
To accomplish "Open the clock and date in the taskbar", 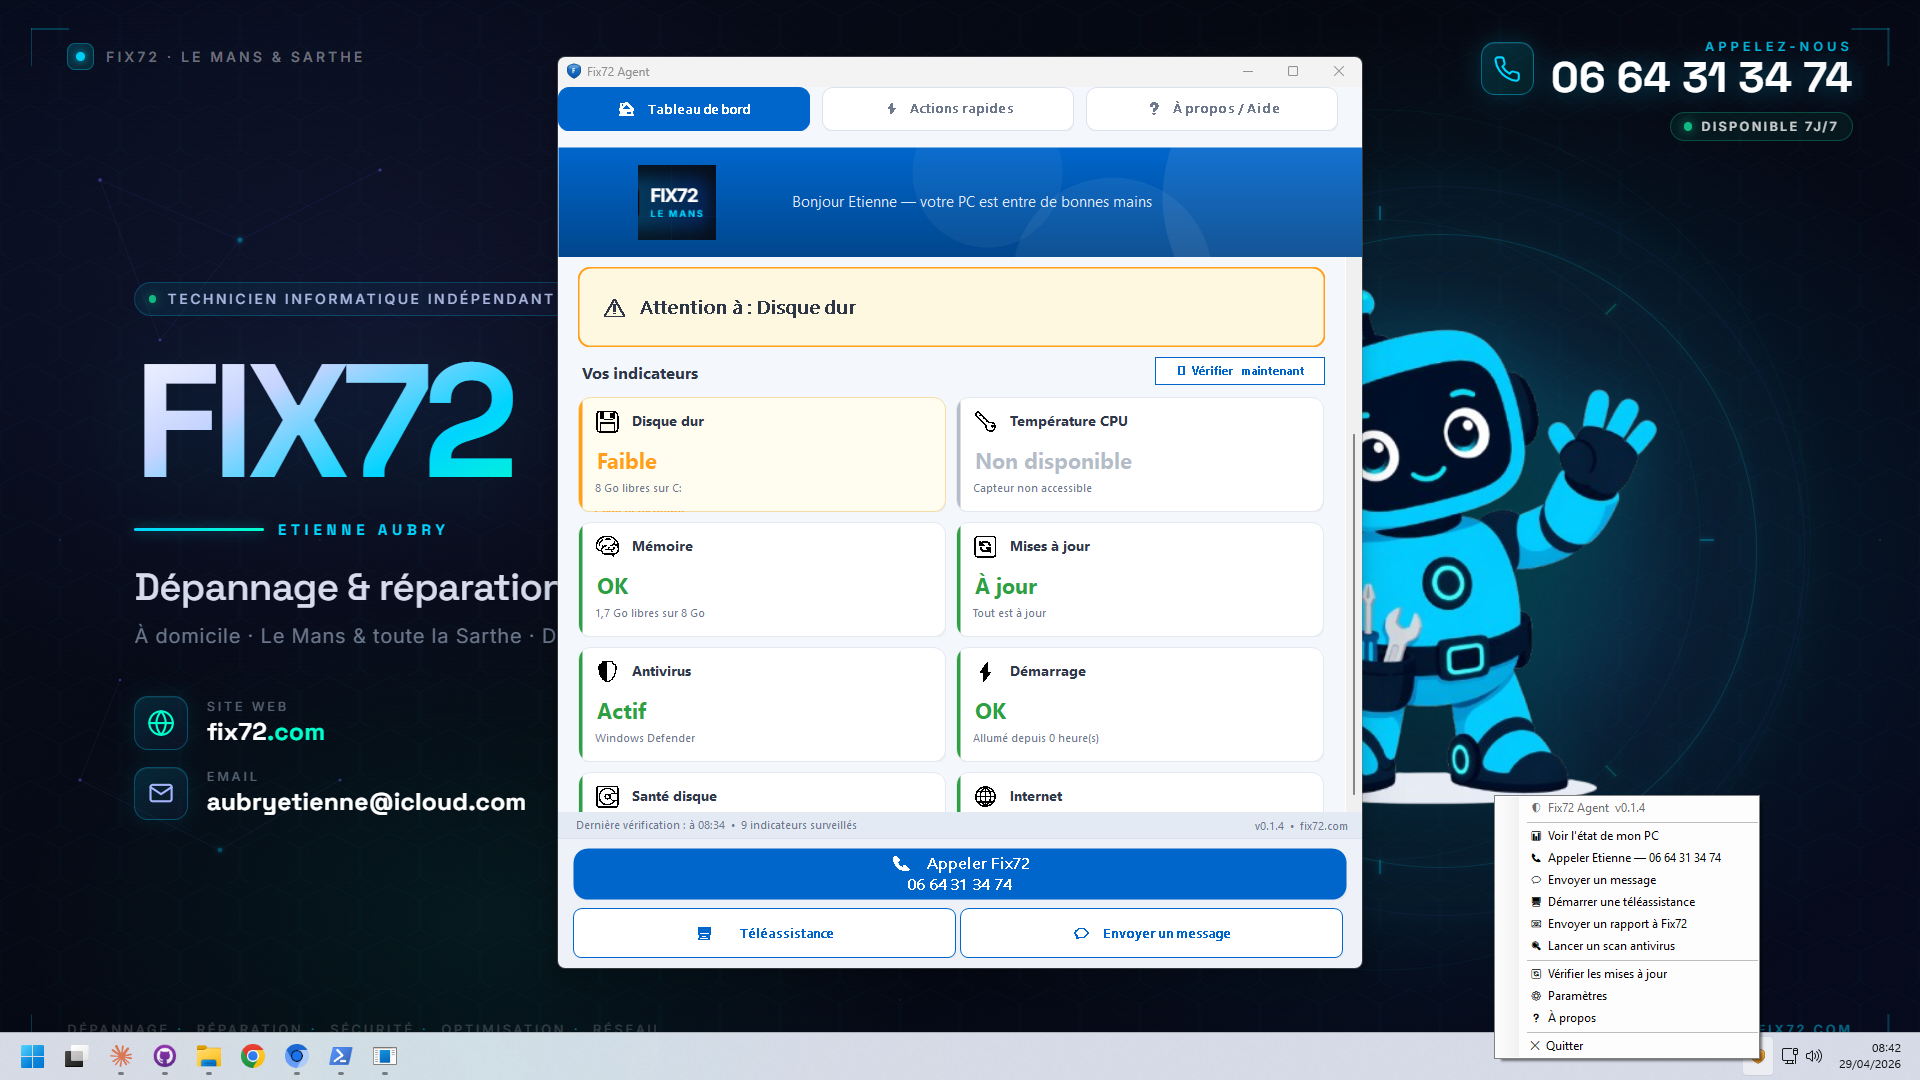I will pos(1870,1056).
